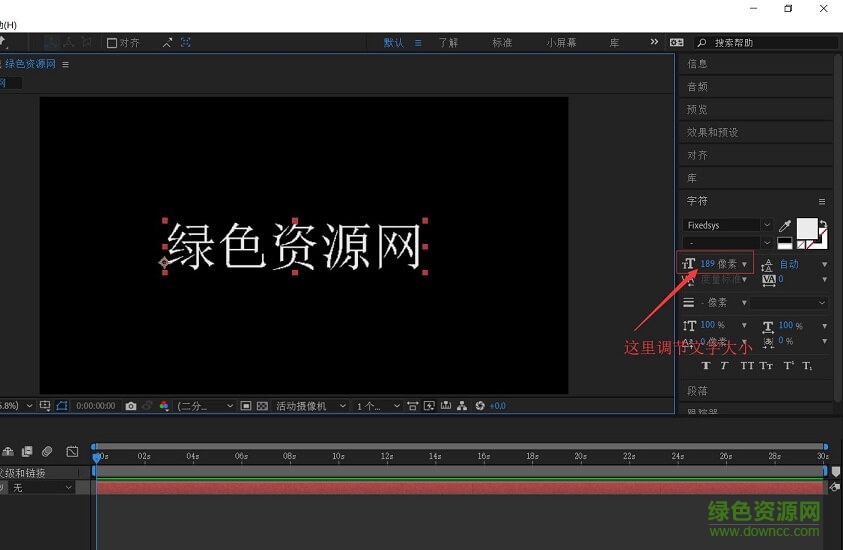
Task: Click the frame blending icon in timeline
Action: (x=27, y=452)
